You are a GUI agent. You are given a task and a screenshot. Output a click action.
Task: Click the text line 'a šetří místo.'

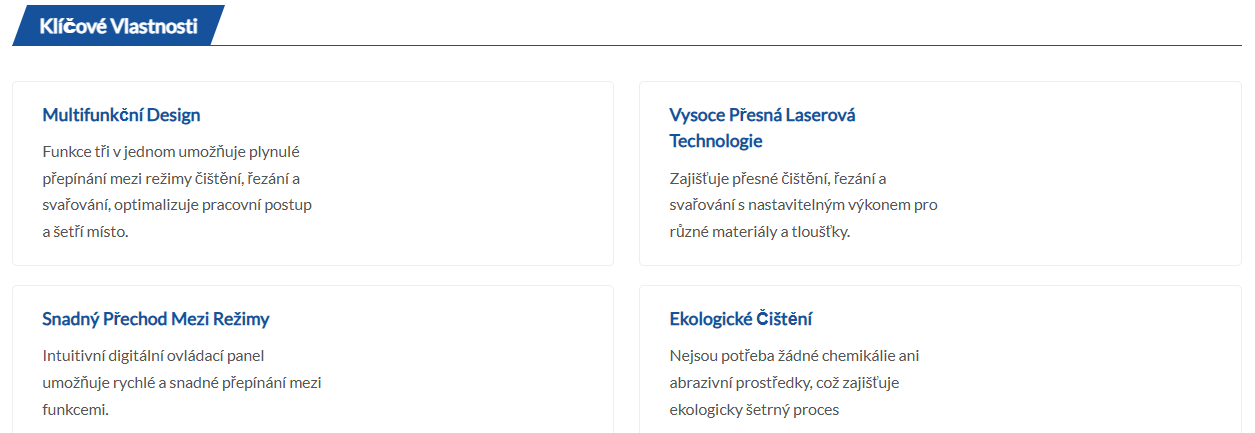point(86,231)
